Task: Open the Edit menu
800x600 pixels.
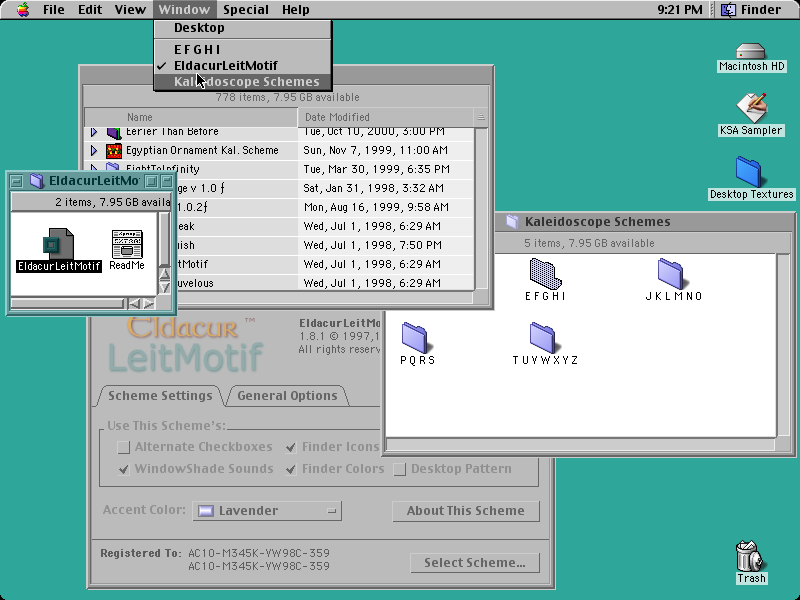Action: 90,10
